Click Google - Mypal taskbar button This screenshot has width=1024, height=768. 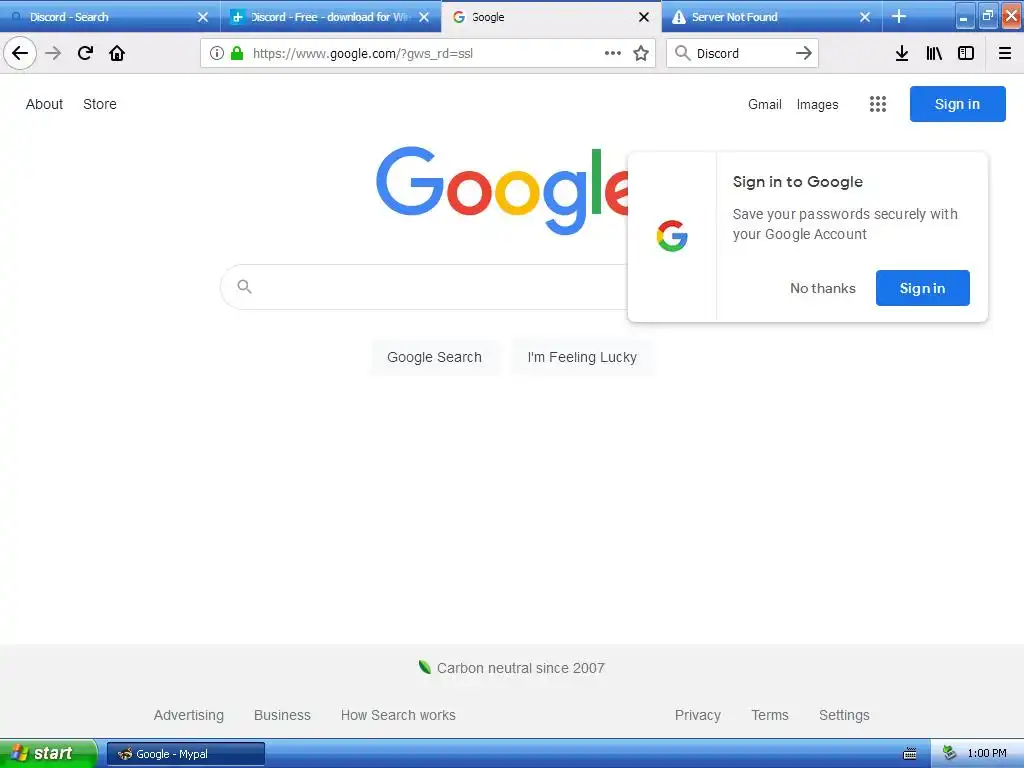pyautogui.click(x=185, y=754)
